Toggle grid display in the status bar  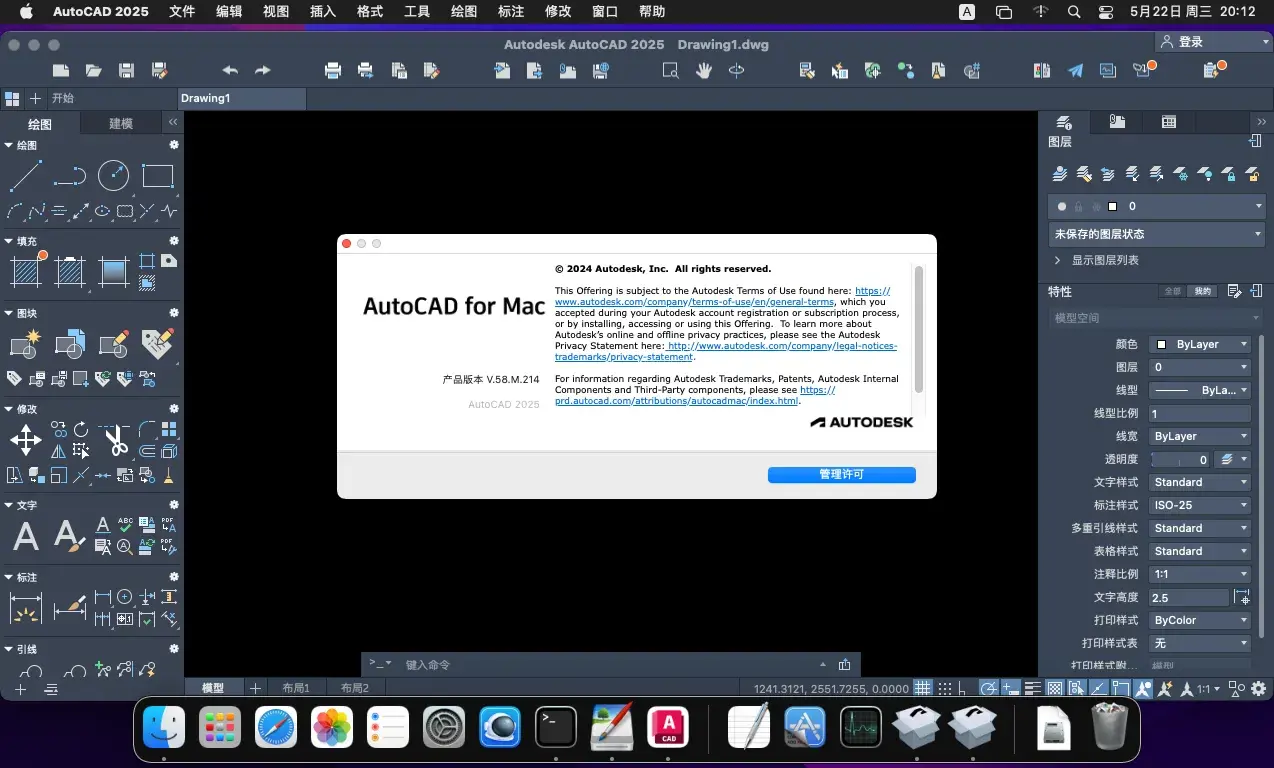[x=923, y=689]
